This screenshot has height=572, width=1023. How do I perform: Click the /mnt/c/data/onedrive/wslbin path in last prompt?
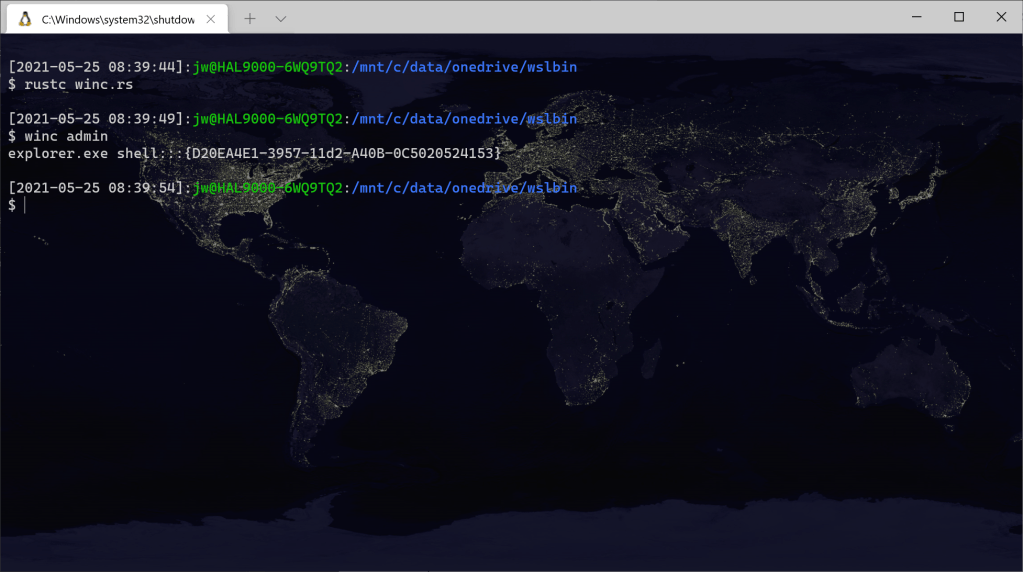[463, 188]
